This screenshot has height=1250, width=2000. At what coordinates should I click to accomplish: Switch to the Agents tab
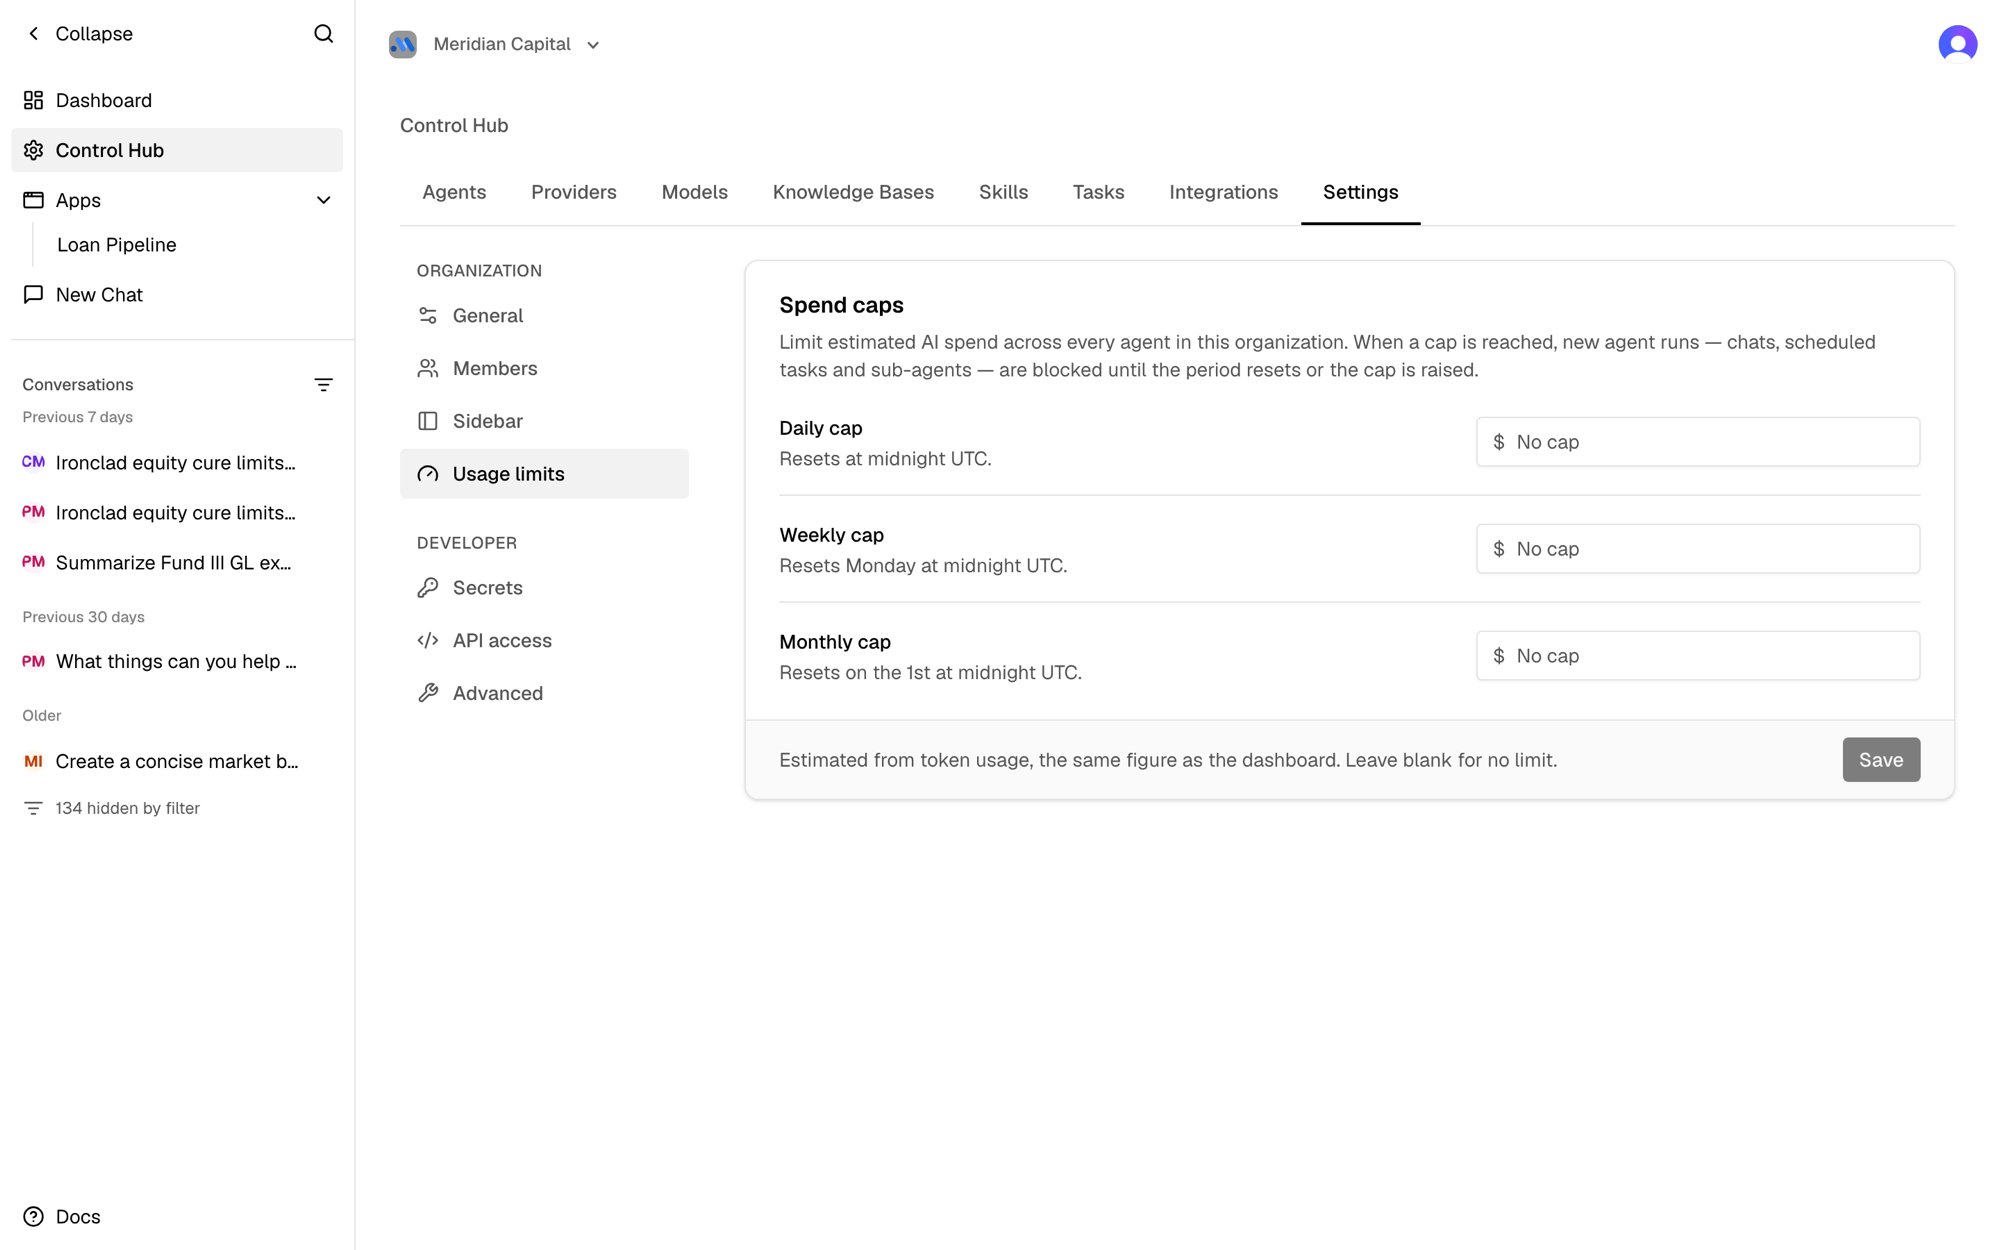454,192
